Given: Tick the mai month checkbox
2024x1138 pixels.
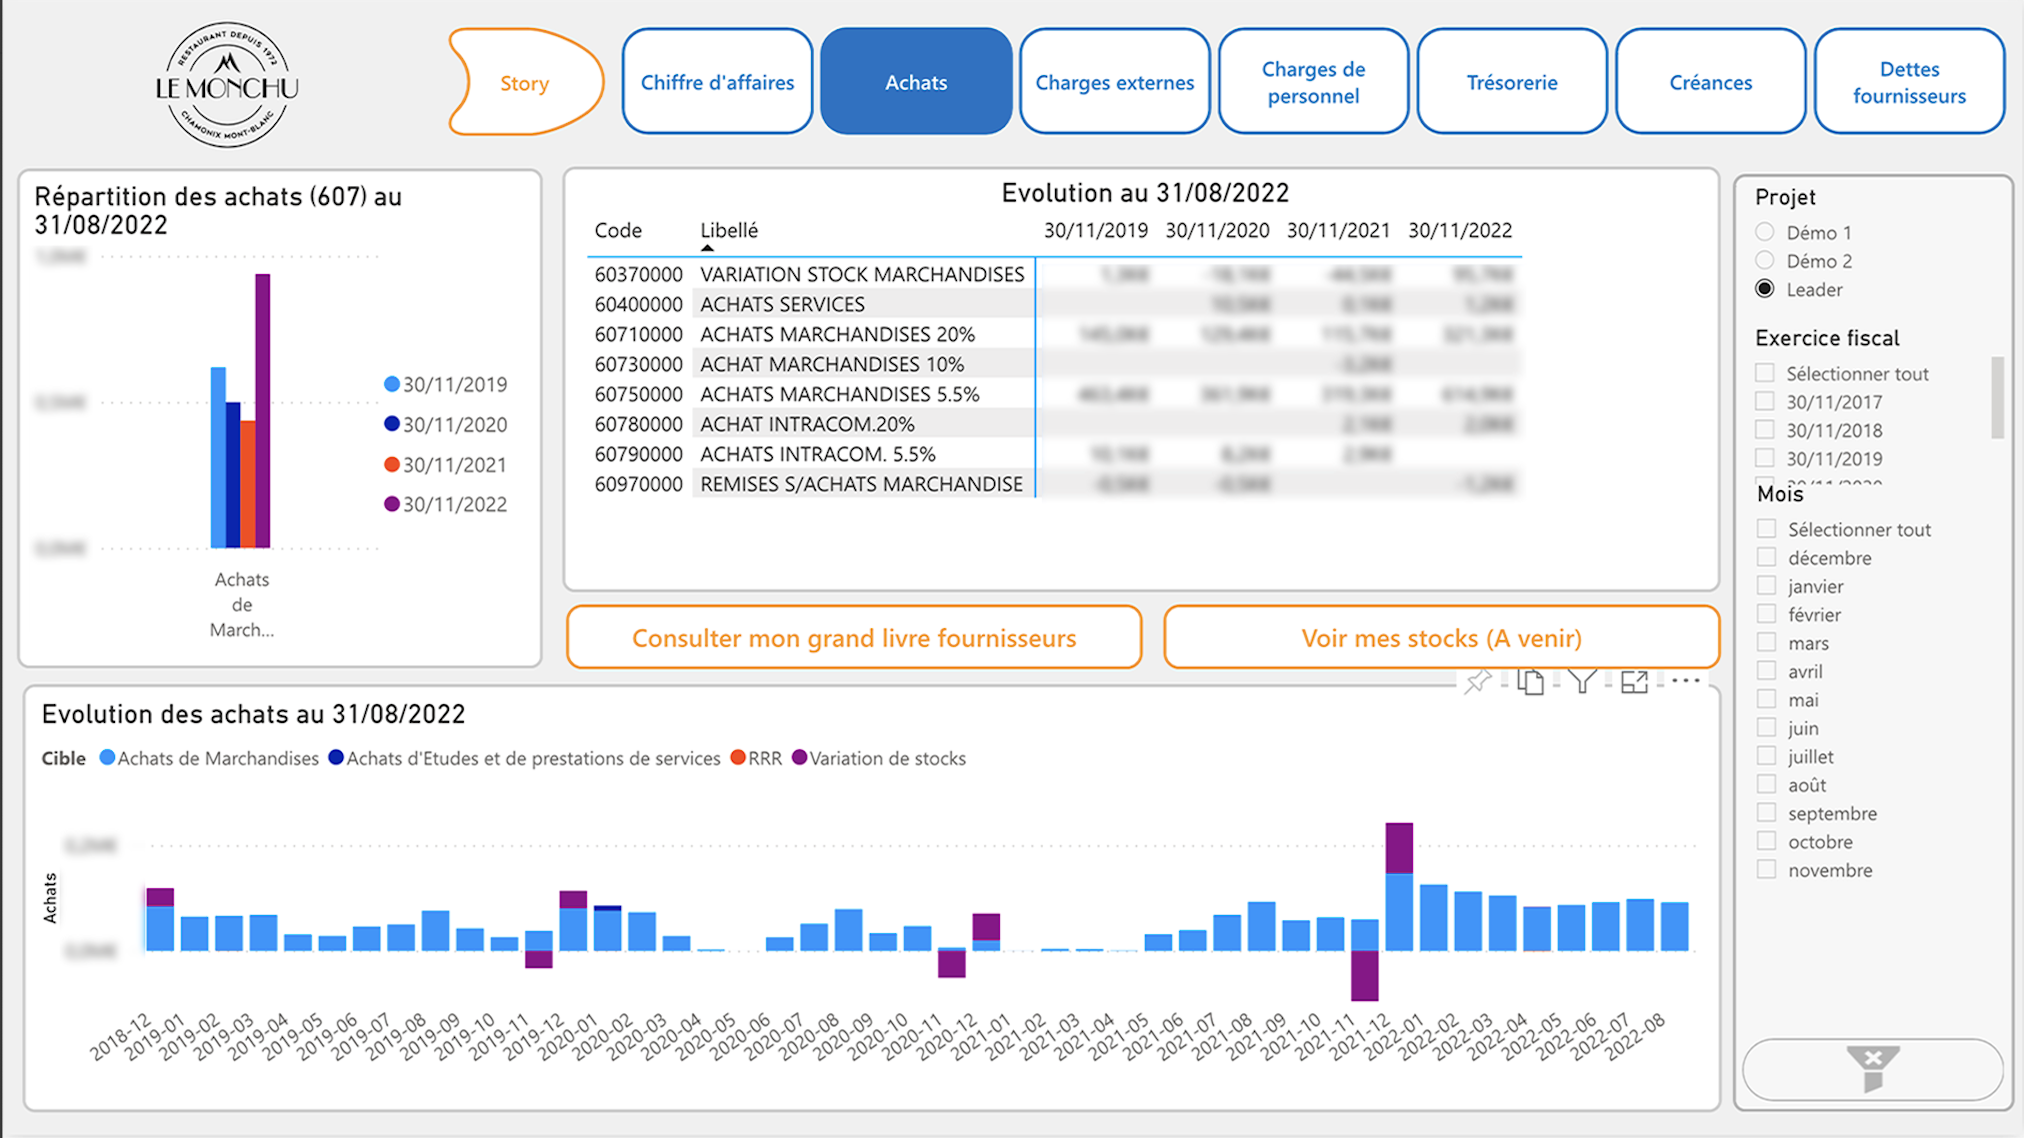Looking at the screenshot, I should (1767, 699).
